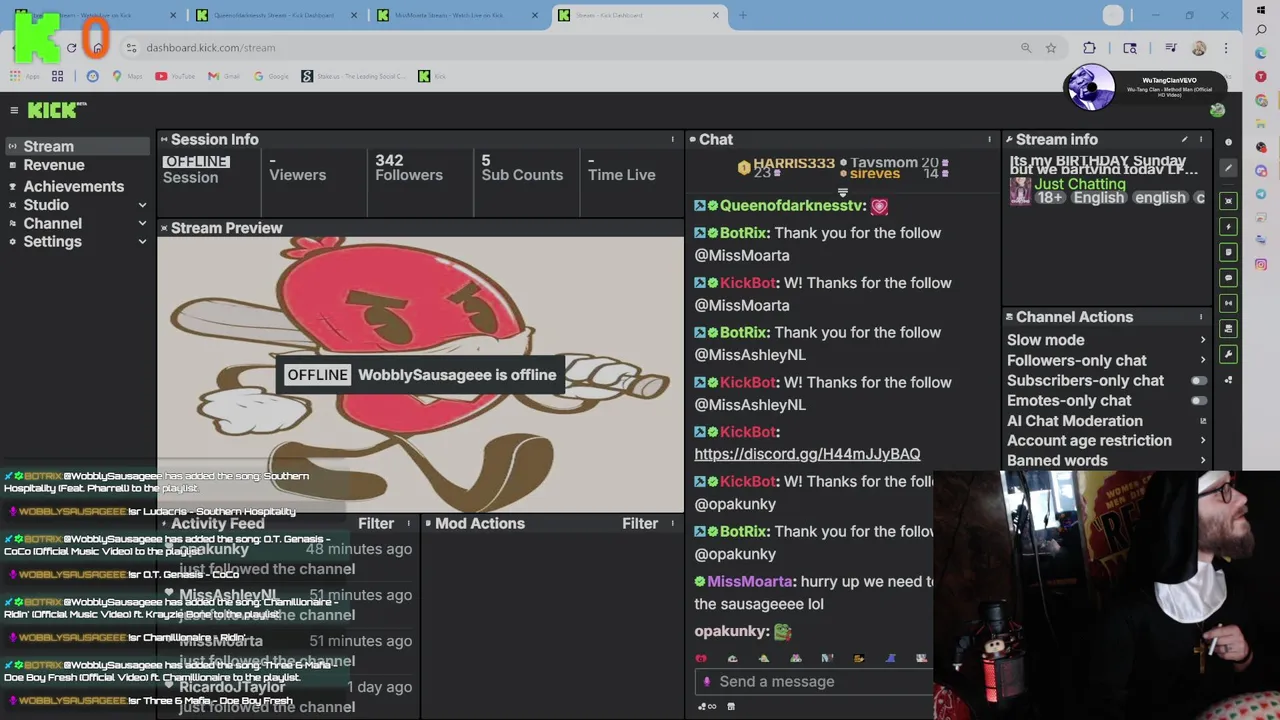Expand the Channel sidebar section
The width and height of the screenshot is (1280, 720).
pos(78,224)
